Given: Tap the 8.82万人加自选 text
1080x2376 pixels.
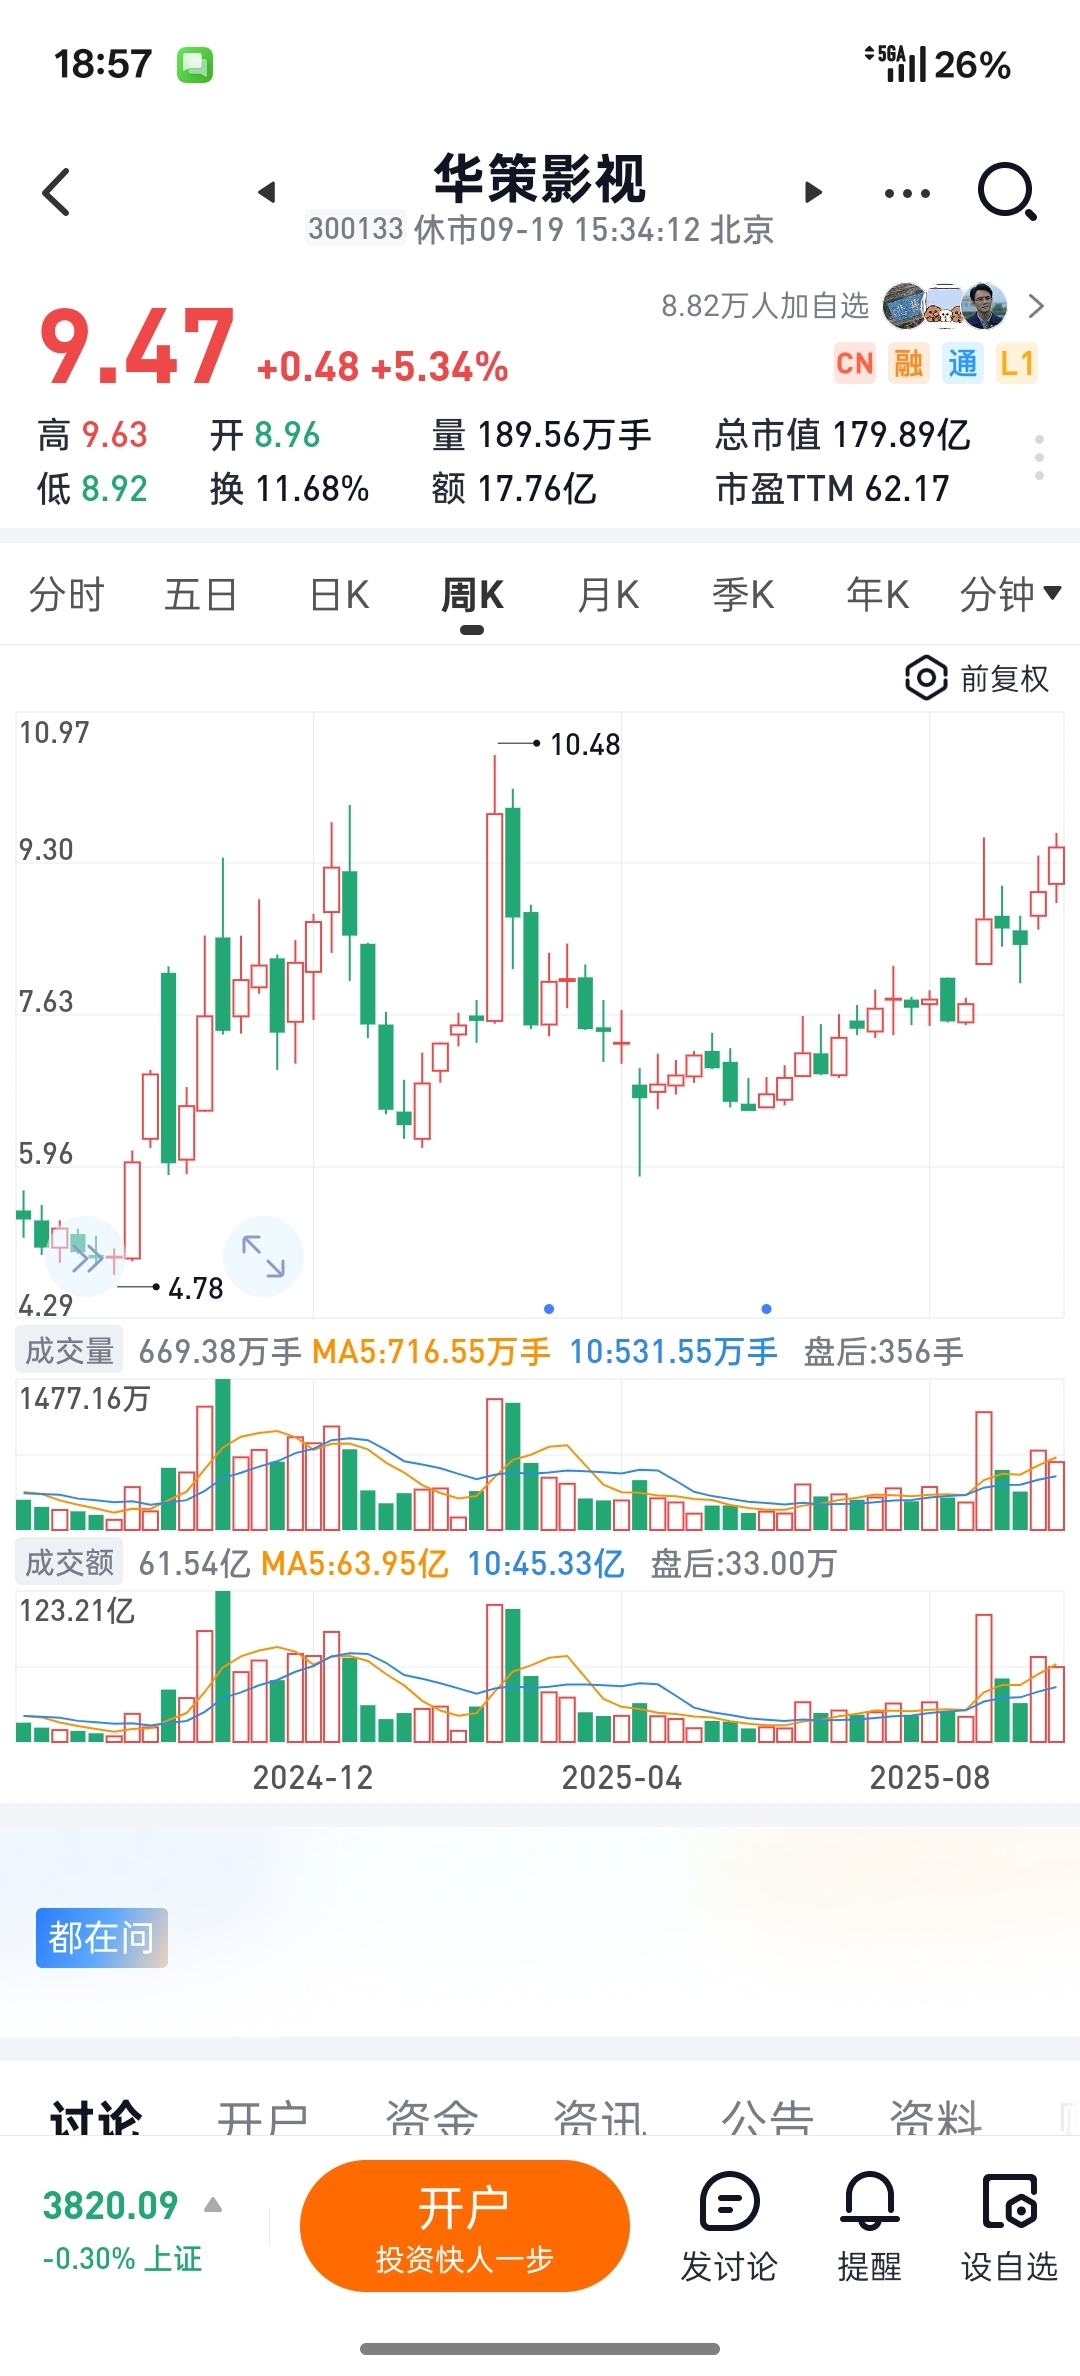Looking at the screenshot, I should click(x=765, y=306).
